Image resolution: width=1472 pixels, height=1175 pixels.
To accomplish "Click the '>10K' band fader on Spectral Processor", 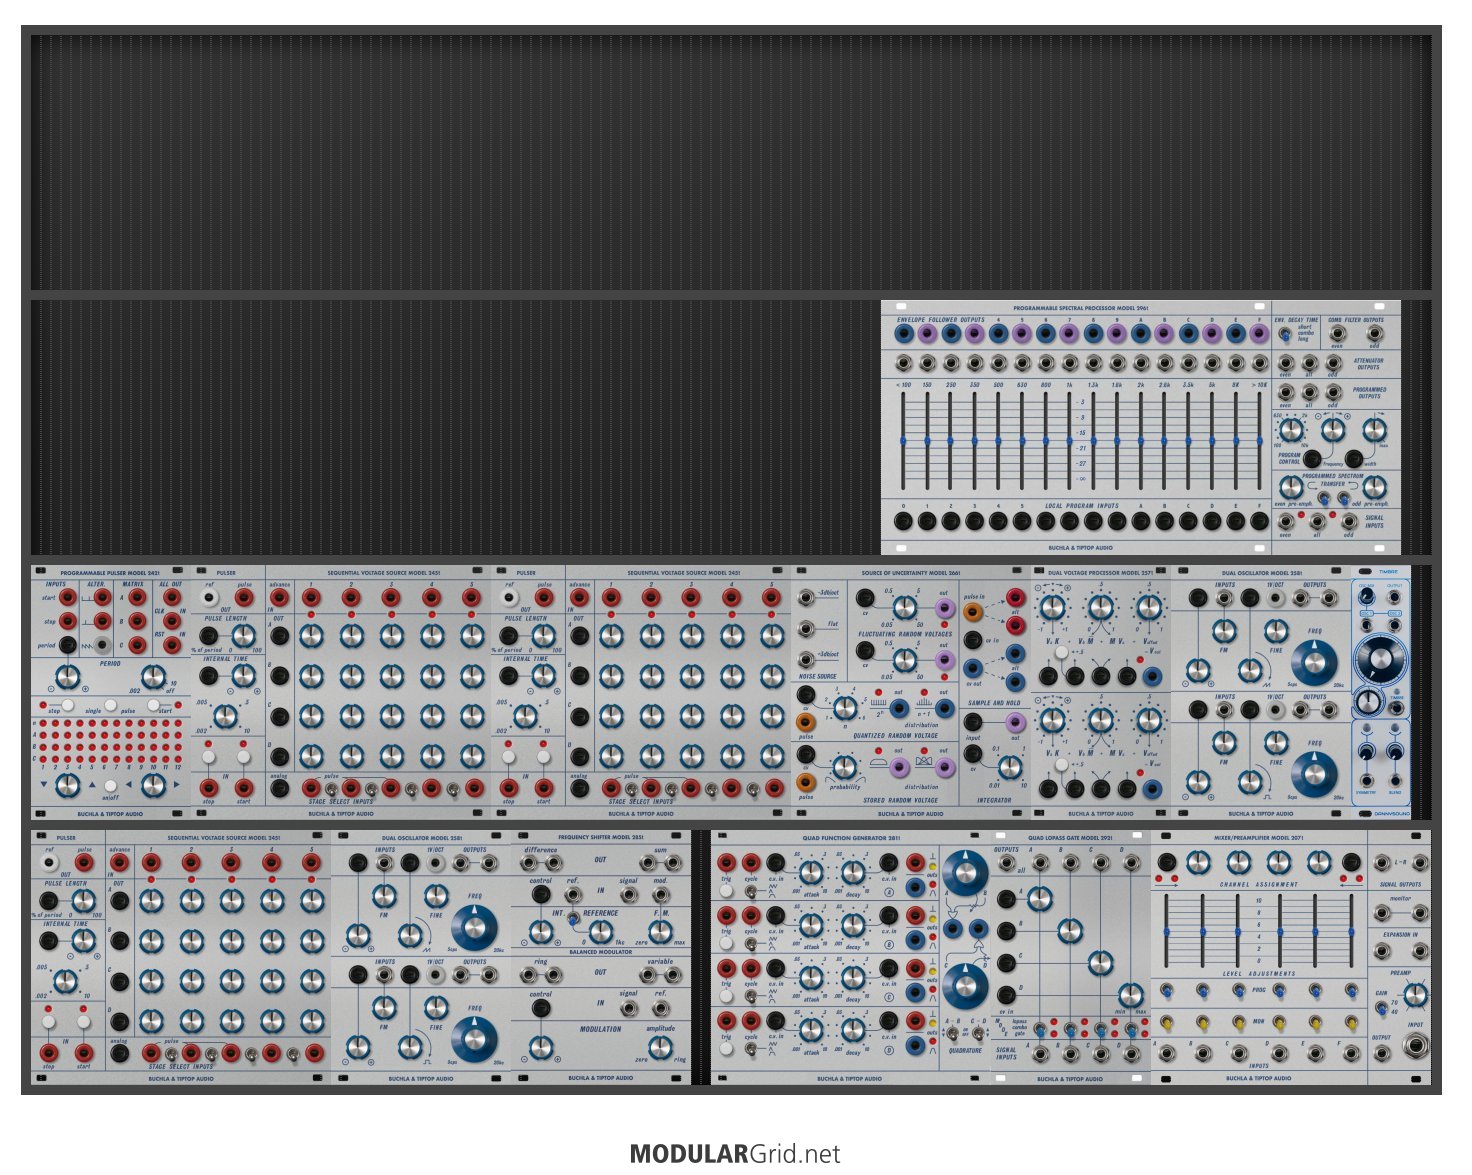I will [x=1260, y=441].
